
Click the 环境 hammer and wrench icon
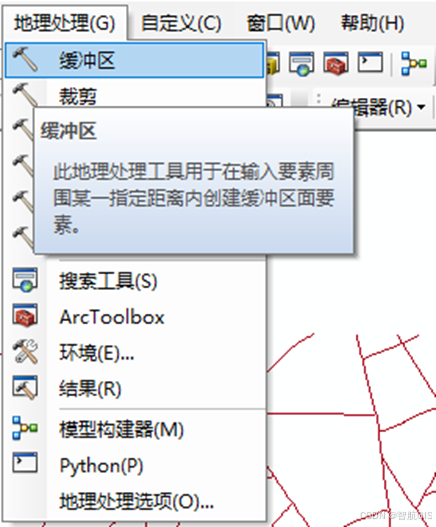[x=25, y=351]
